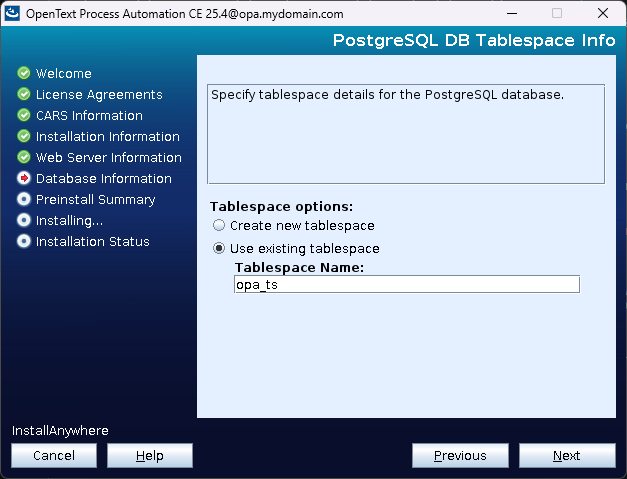Click the Welcome step label

[64, 74]
